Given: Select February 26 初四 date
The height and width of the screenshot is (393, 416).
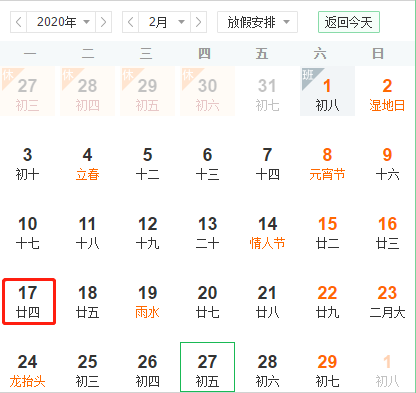Looking at the screenshot, I should [147, 371].
